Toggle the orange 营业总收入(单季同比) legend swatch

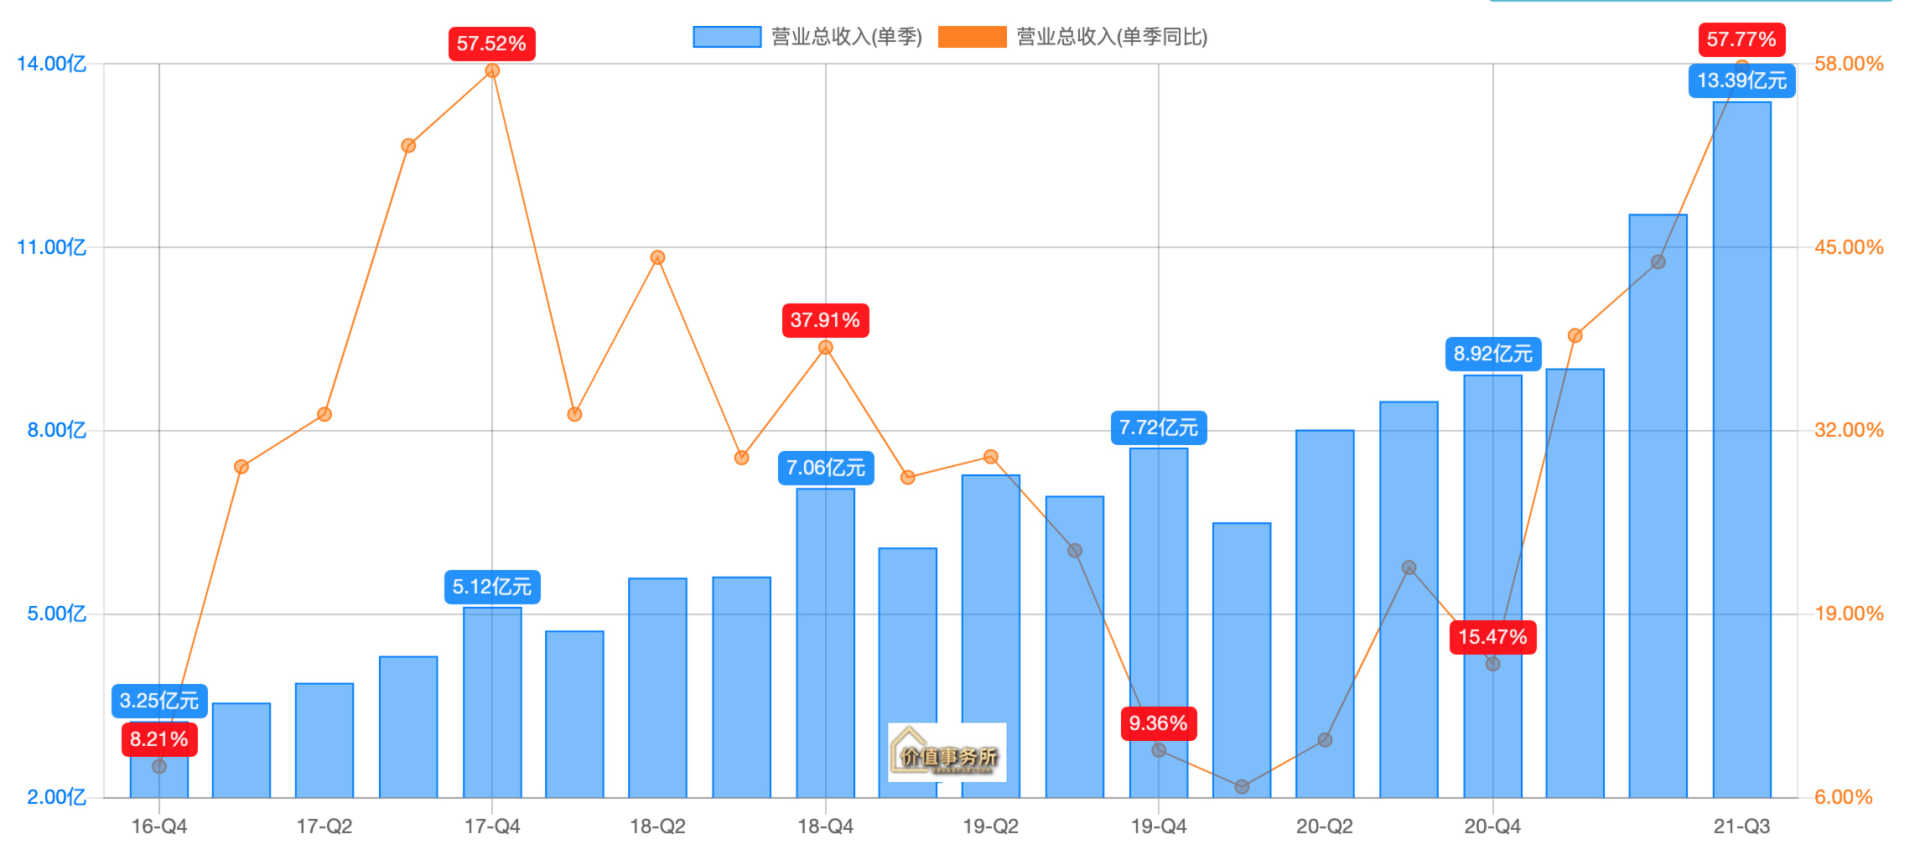972,37
